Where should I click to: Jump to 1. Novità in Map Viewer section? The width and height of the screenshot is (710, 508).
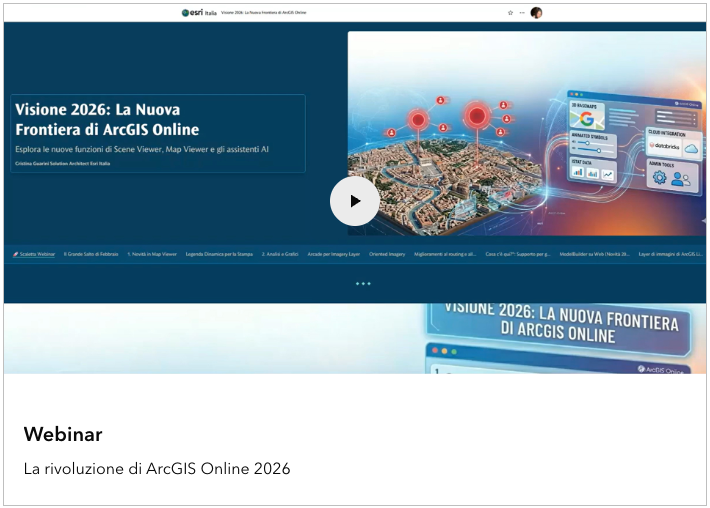coord(152,254)
